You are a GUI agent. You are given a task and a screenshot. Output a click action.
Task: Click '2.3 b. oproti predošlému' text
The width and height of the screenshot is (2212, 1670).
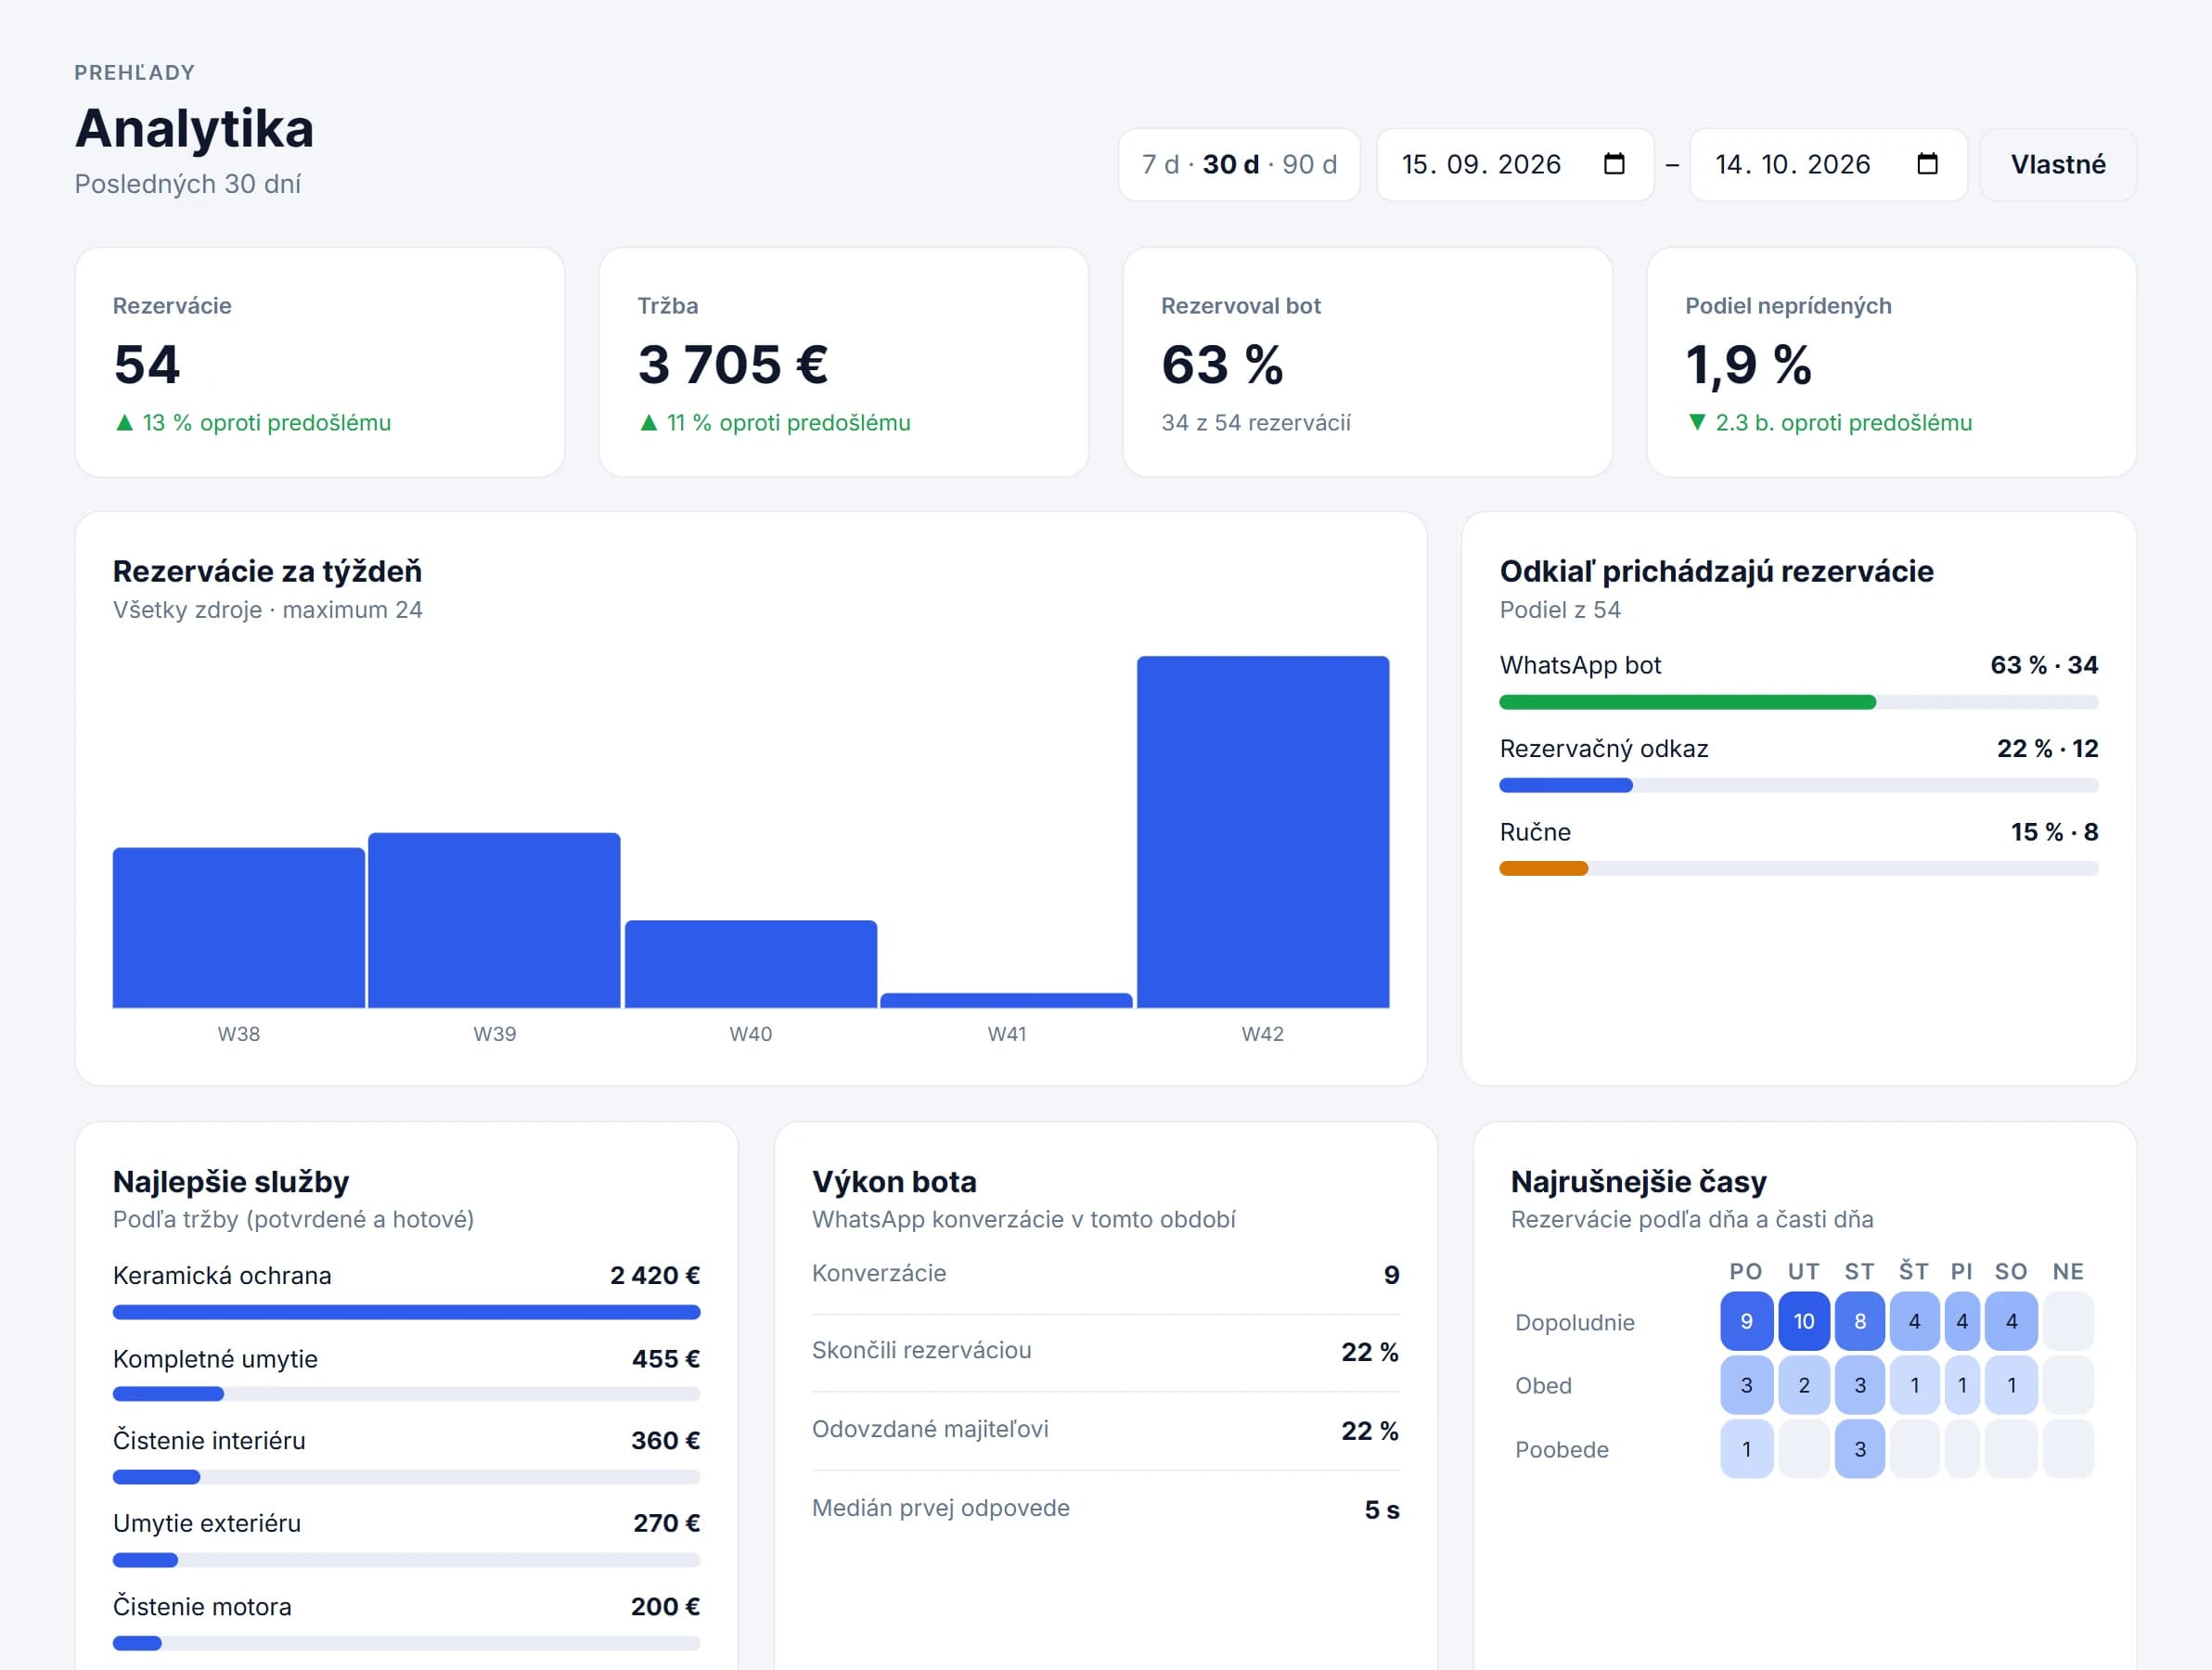(x=1843, y=423)
